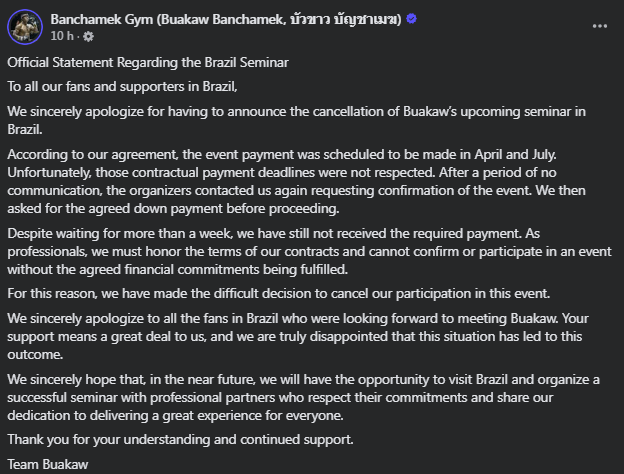Open the Banchamek Gym profile picture
Viewport: 624px width, 474px height.
(x=25, y=27)
